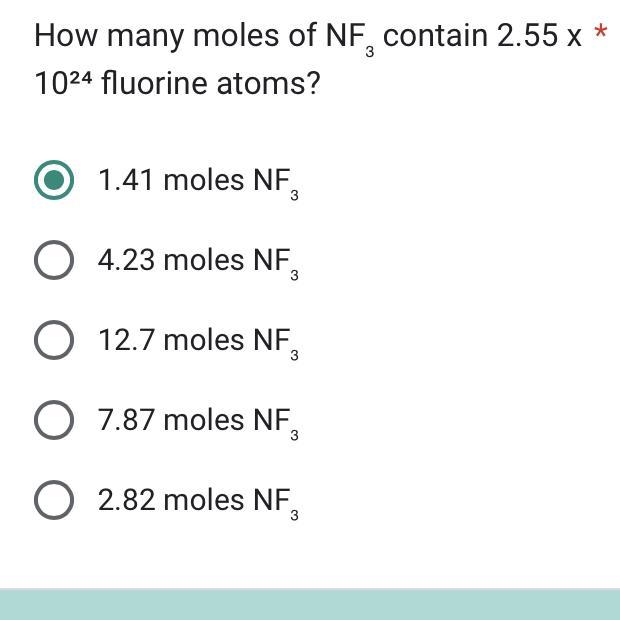Select the 12.7 moles radio circle
Image resolution: width=620 pixels, height=620 pixels.
(x=54, y=341)
